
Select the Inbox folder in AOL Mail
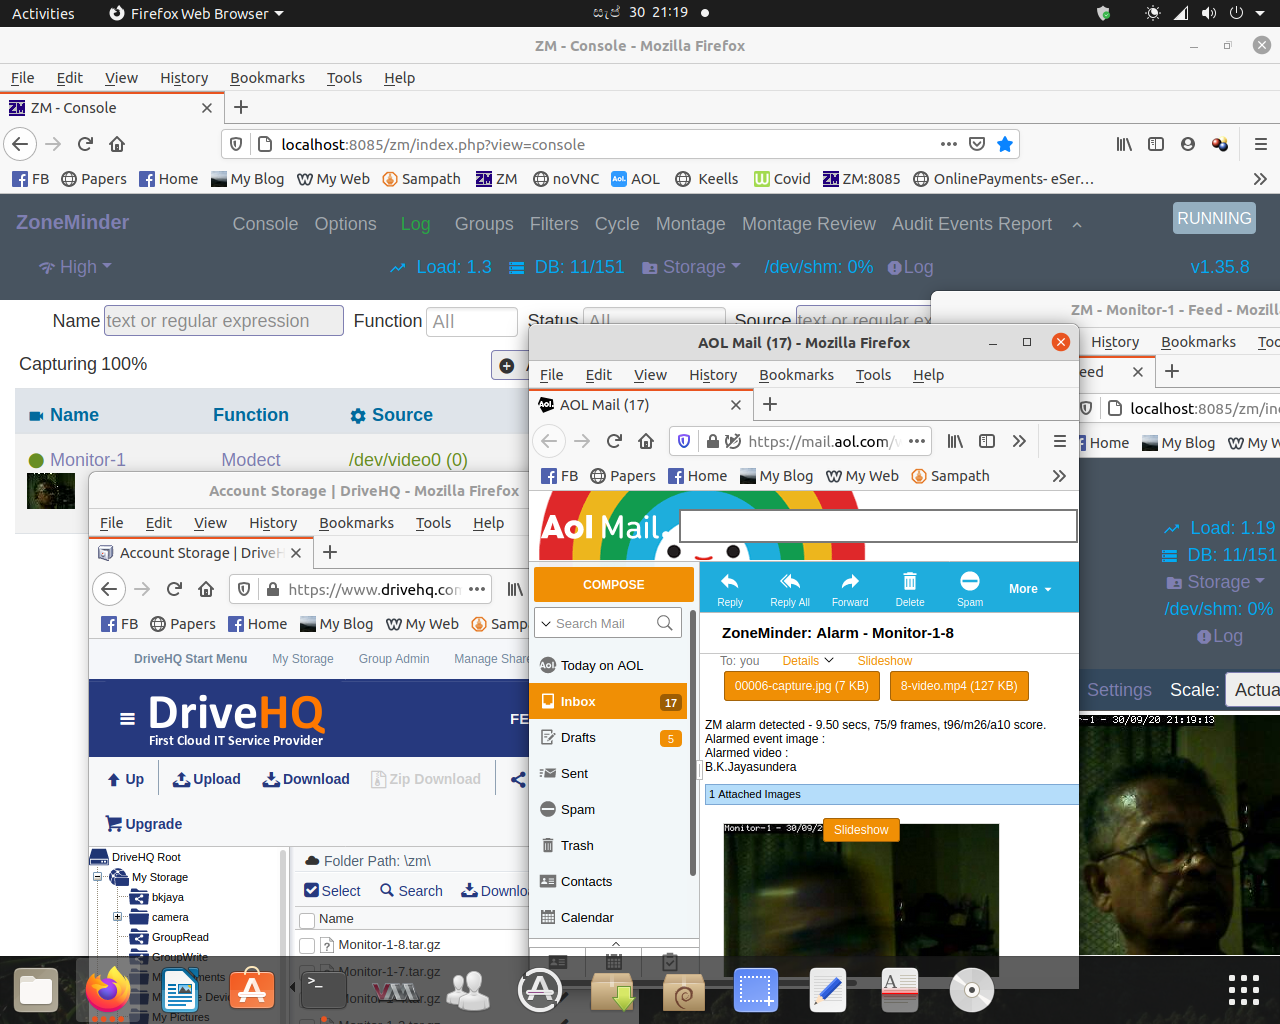(610, 702)
